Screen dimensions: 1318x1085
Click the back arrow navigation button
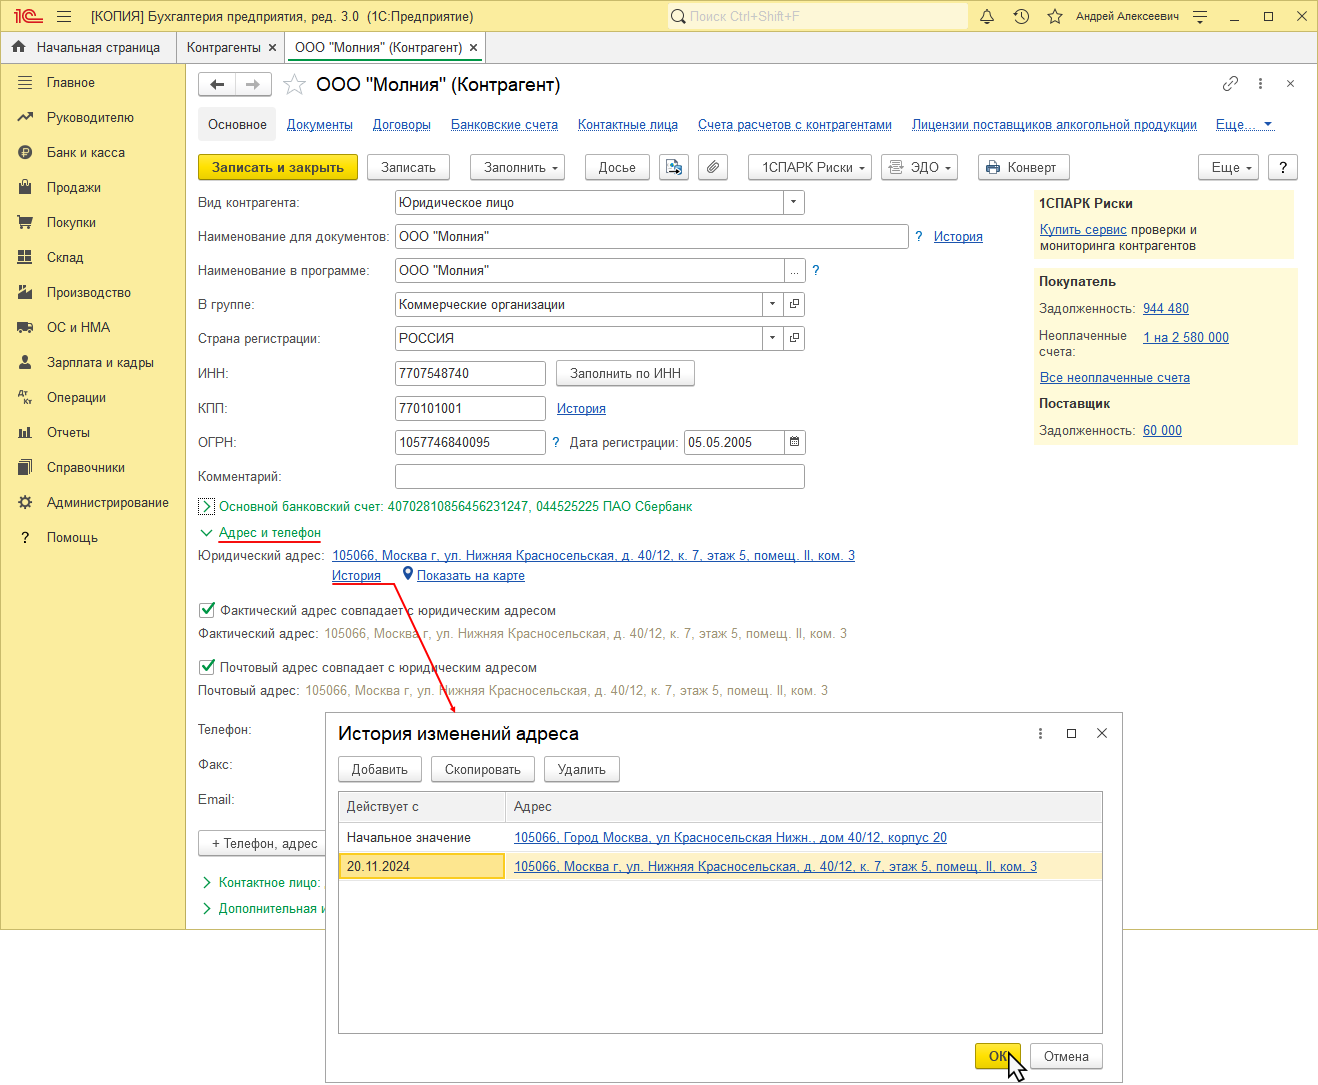217,85
